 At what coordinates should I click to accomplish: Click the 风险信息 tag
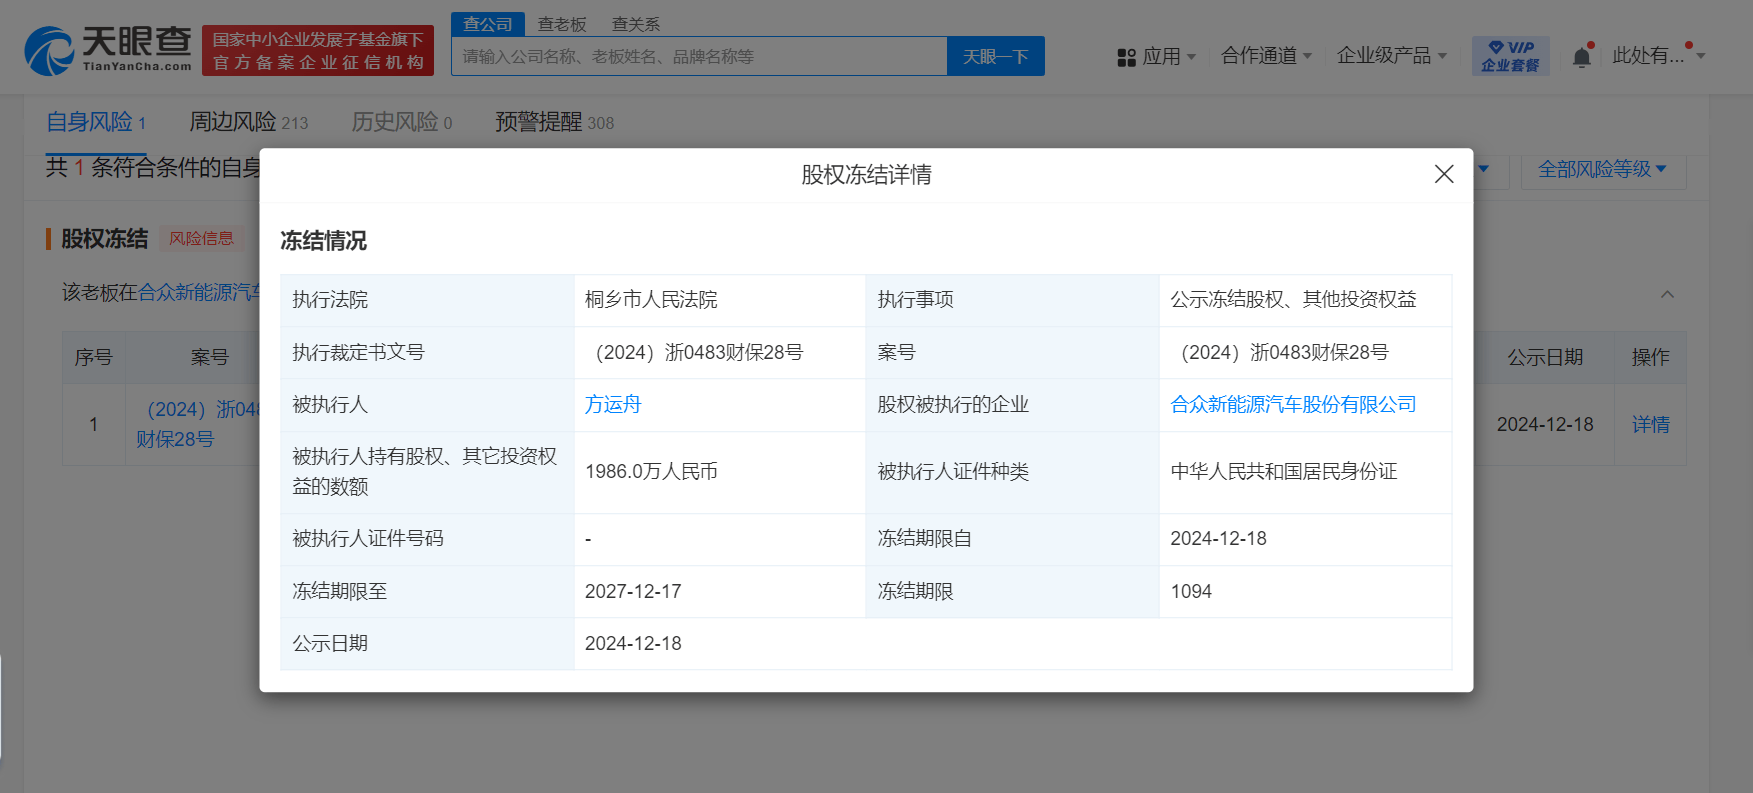pos(201,239)
